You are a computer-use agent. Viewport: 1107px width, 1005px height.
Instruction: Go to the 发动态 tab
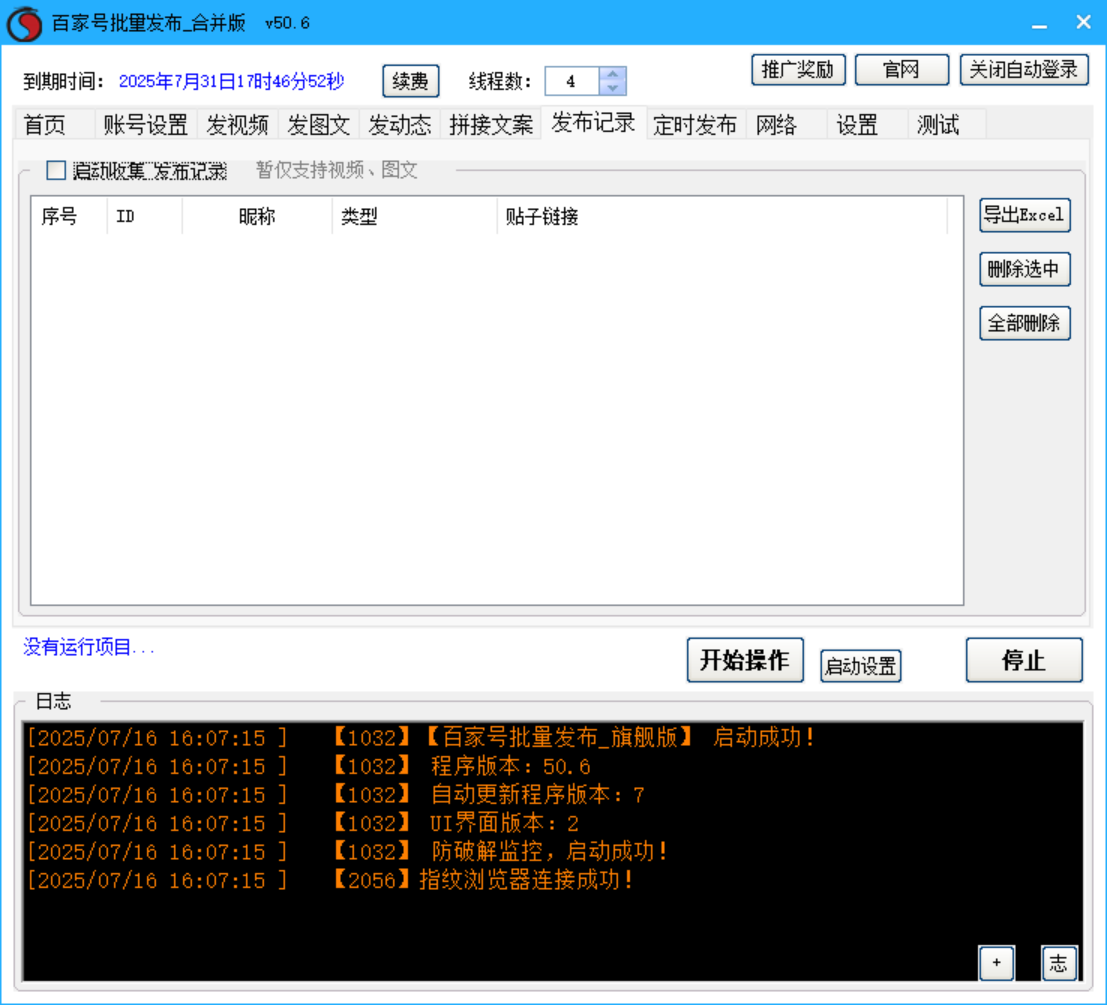coord(400,125)
